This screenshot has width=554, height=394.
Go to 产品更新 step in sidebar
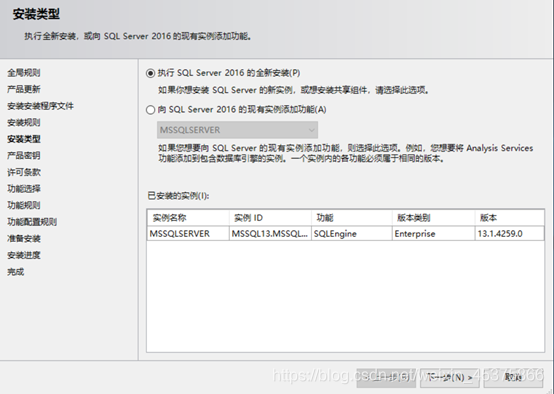pos(24,89)
